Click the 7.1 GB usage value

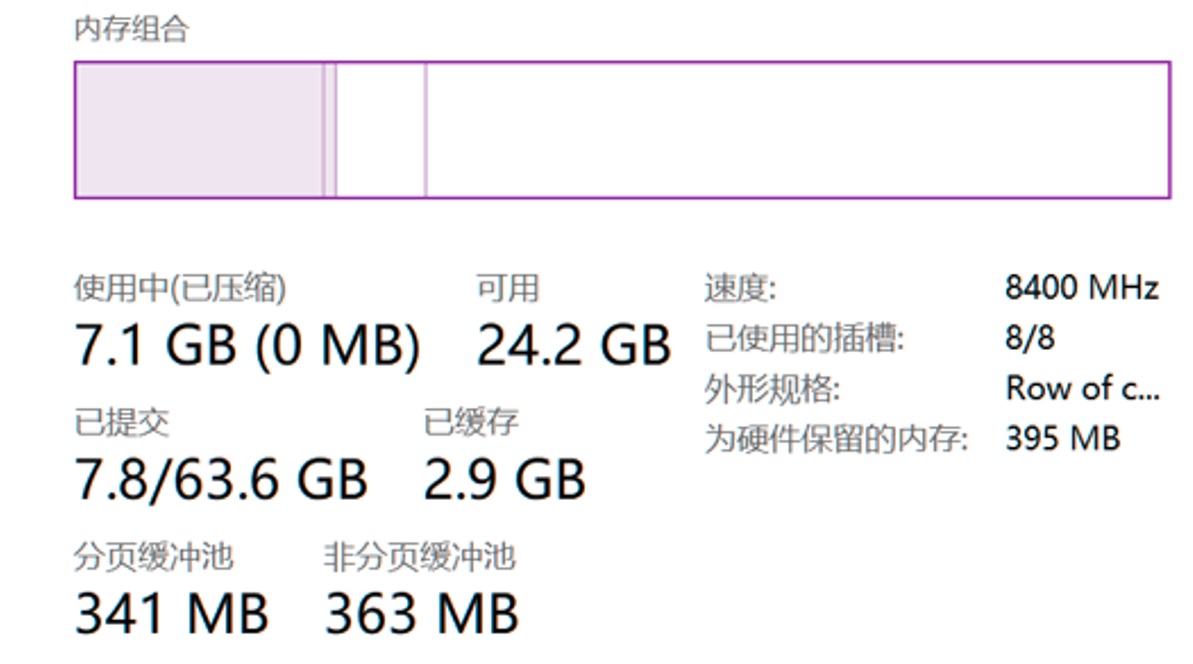click(x=250, y=345)
